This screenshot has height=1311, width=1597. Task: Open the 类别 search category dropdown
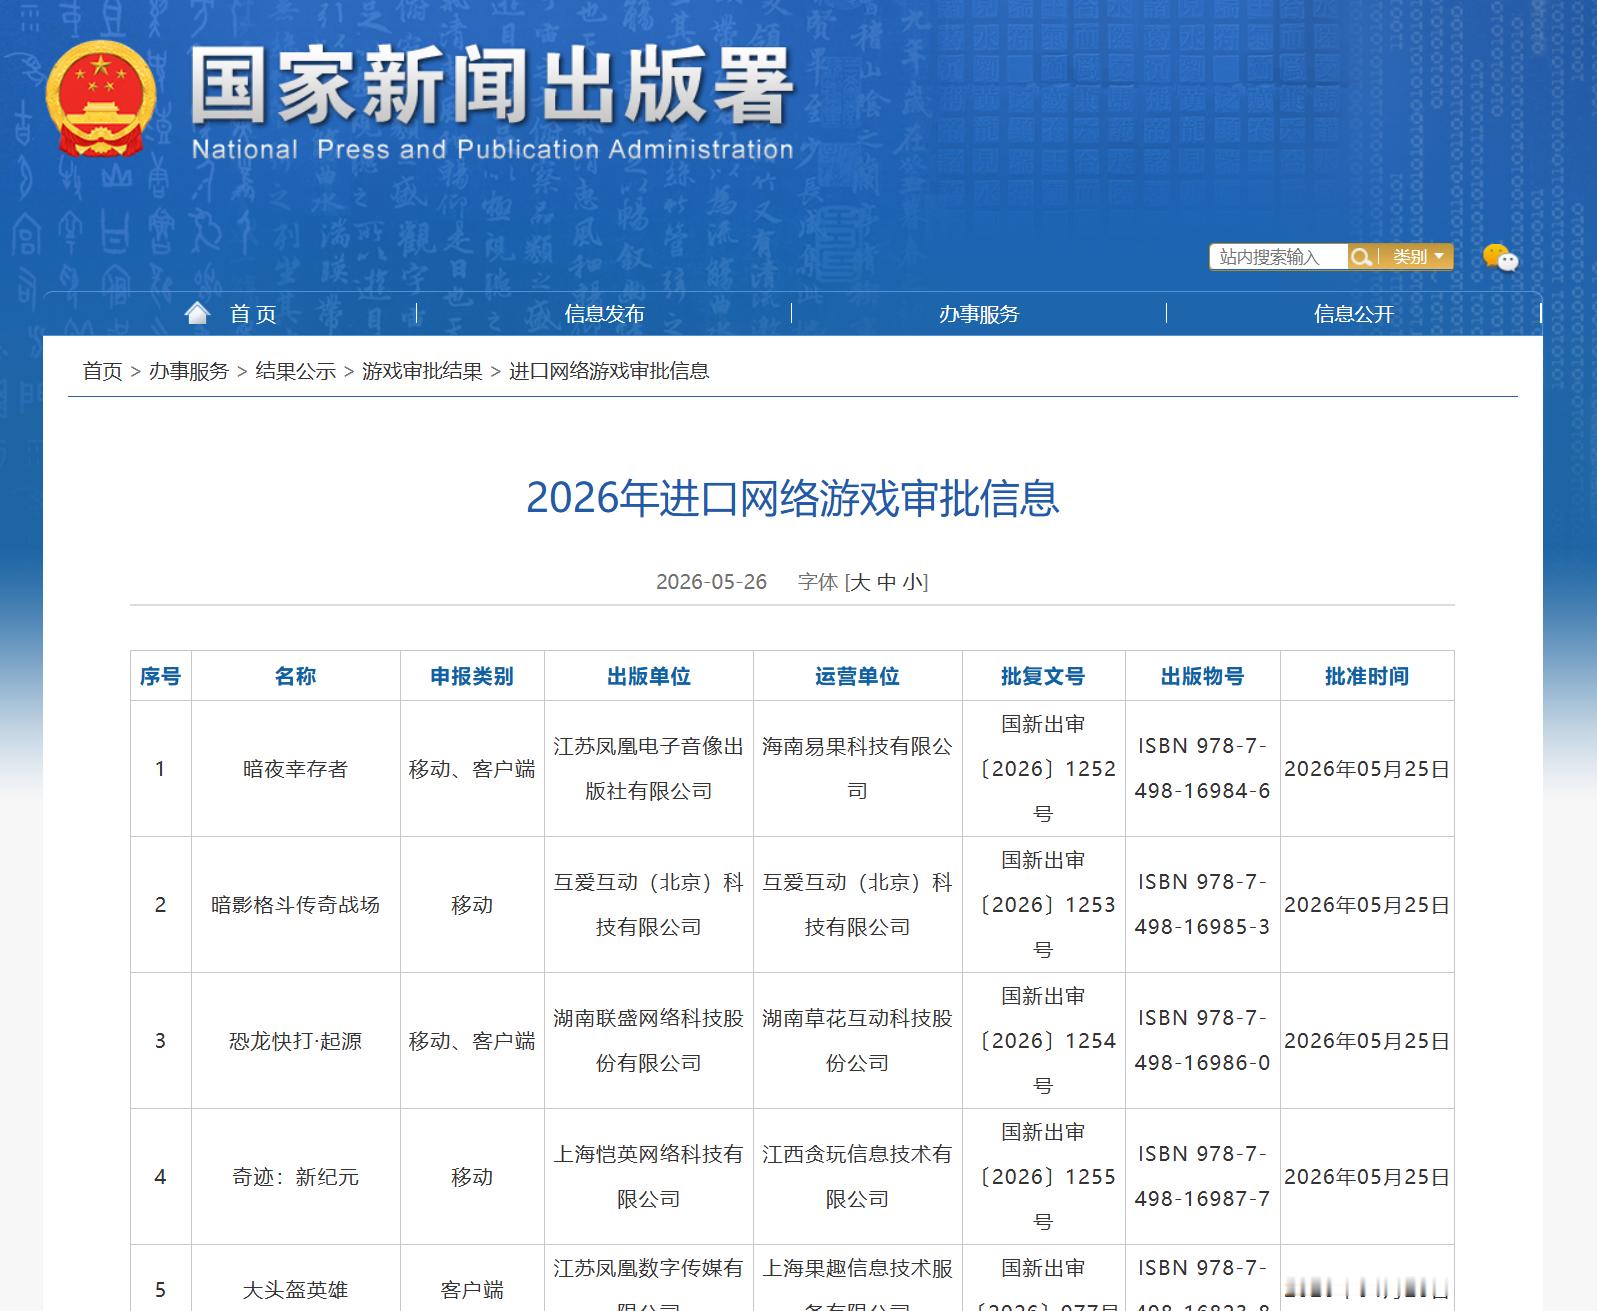1418,257
